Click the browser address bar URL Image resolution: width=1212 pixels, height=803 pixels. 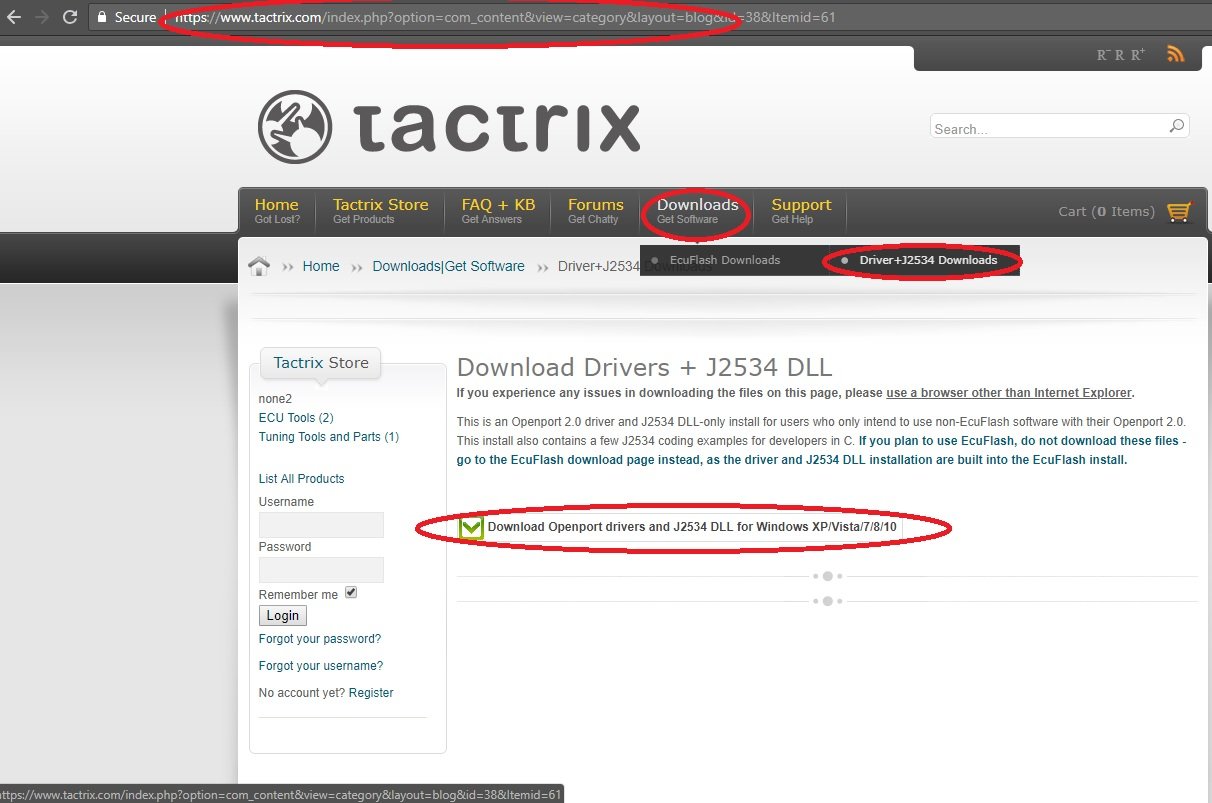click(x=505, y=17)
